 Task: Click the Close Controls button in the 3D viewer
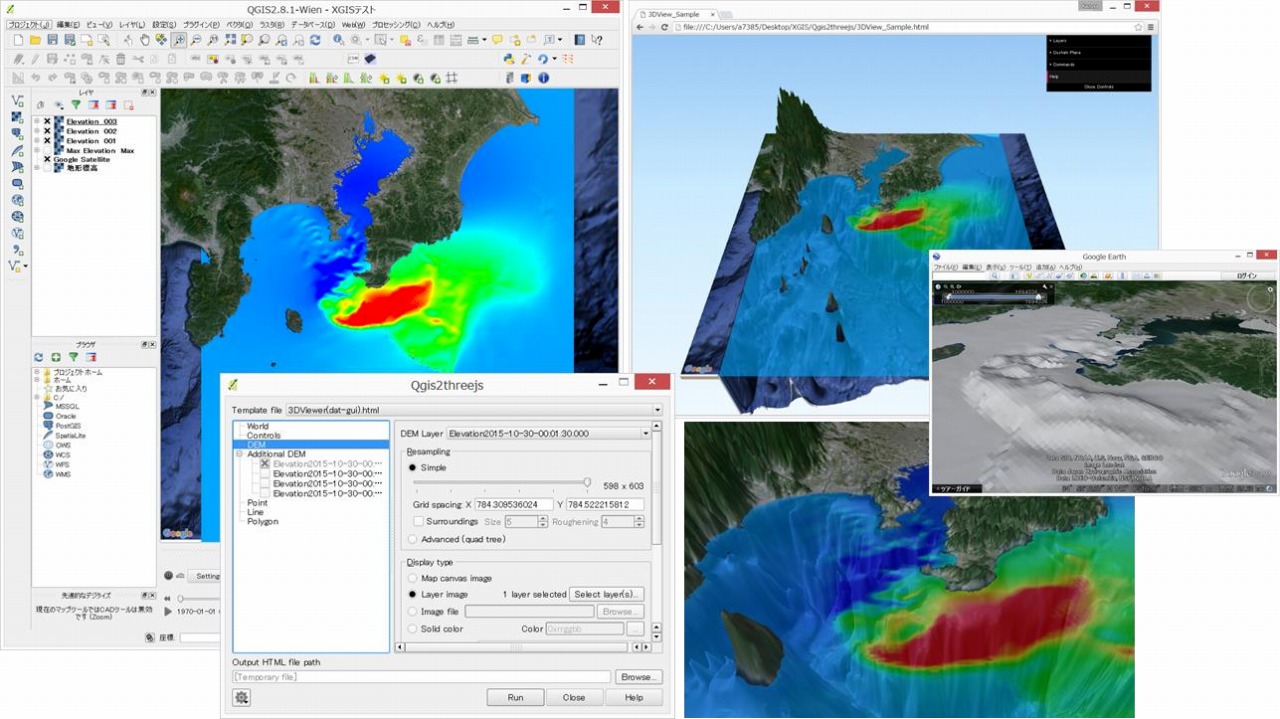(x=1098, y=87)
